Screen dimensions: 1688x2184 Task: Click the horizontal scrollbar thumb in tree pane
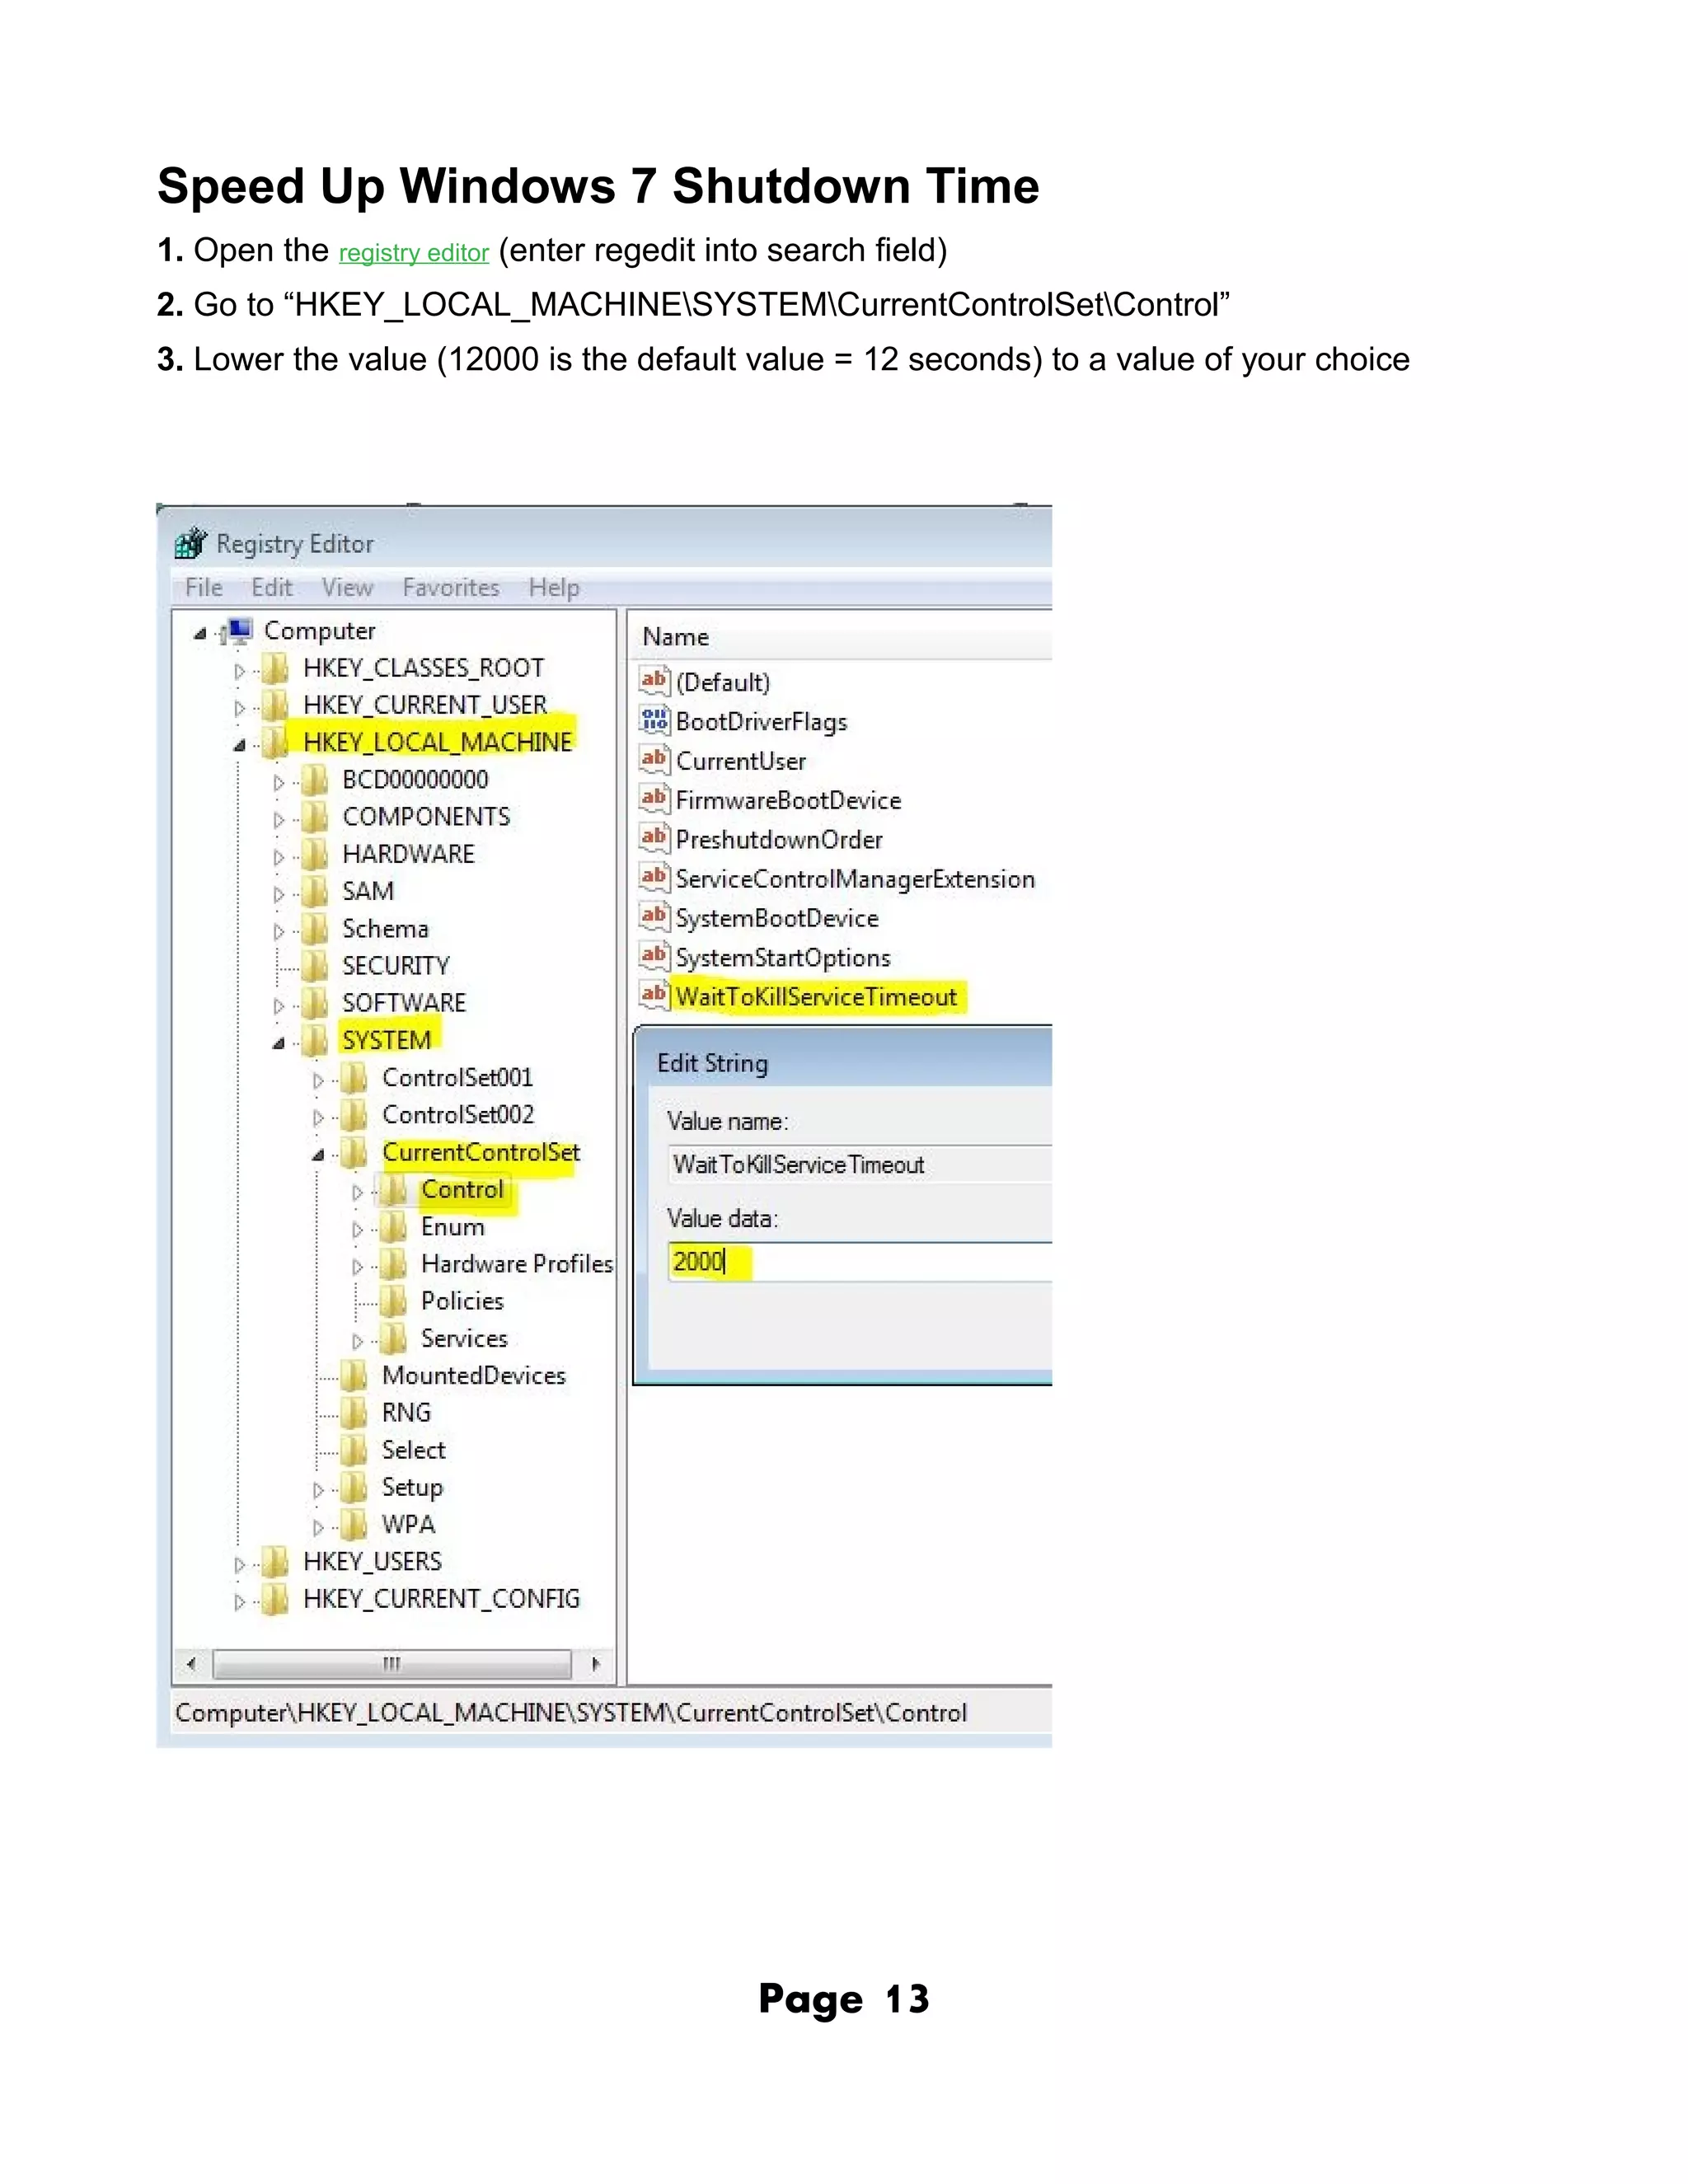click(x=392, y=1664)
